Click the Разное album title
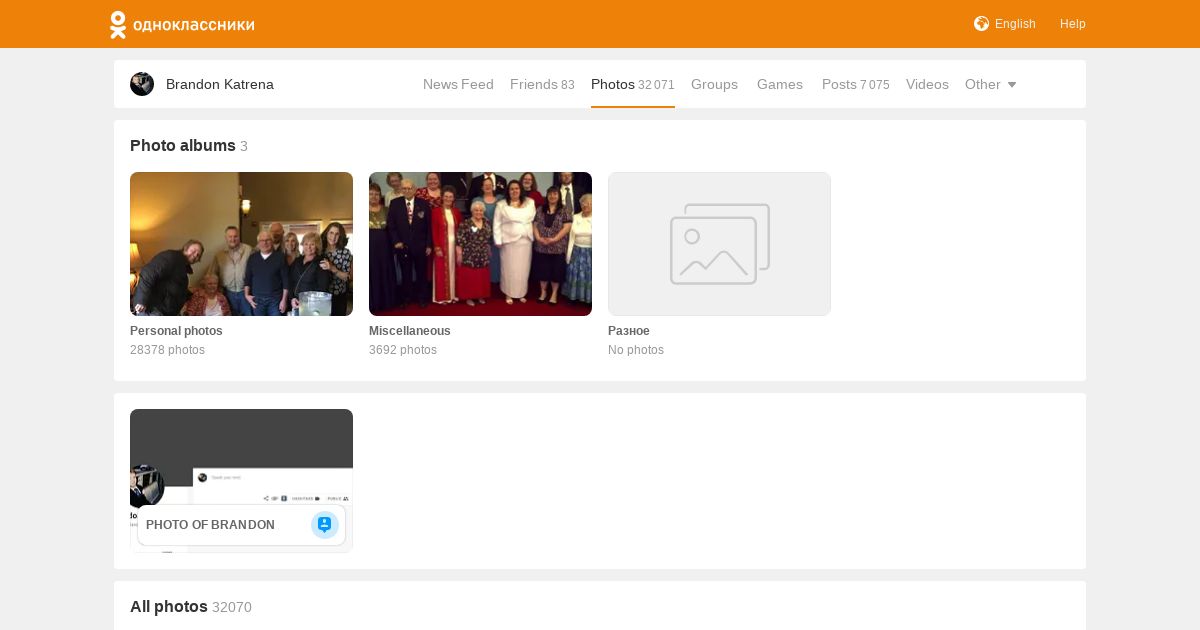This screenshot has width=1200, height=630. coord(629,331)
